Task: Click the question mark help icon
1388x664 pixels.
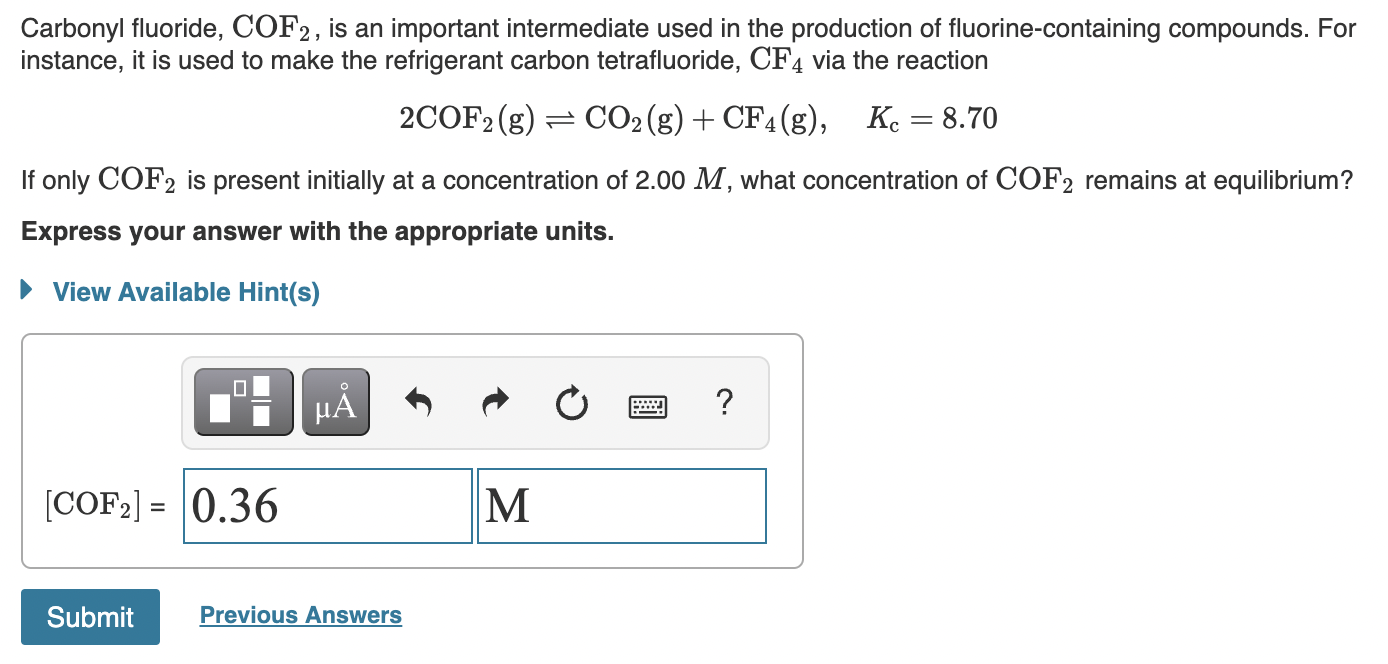Action: point(723,402)
